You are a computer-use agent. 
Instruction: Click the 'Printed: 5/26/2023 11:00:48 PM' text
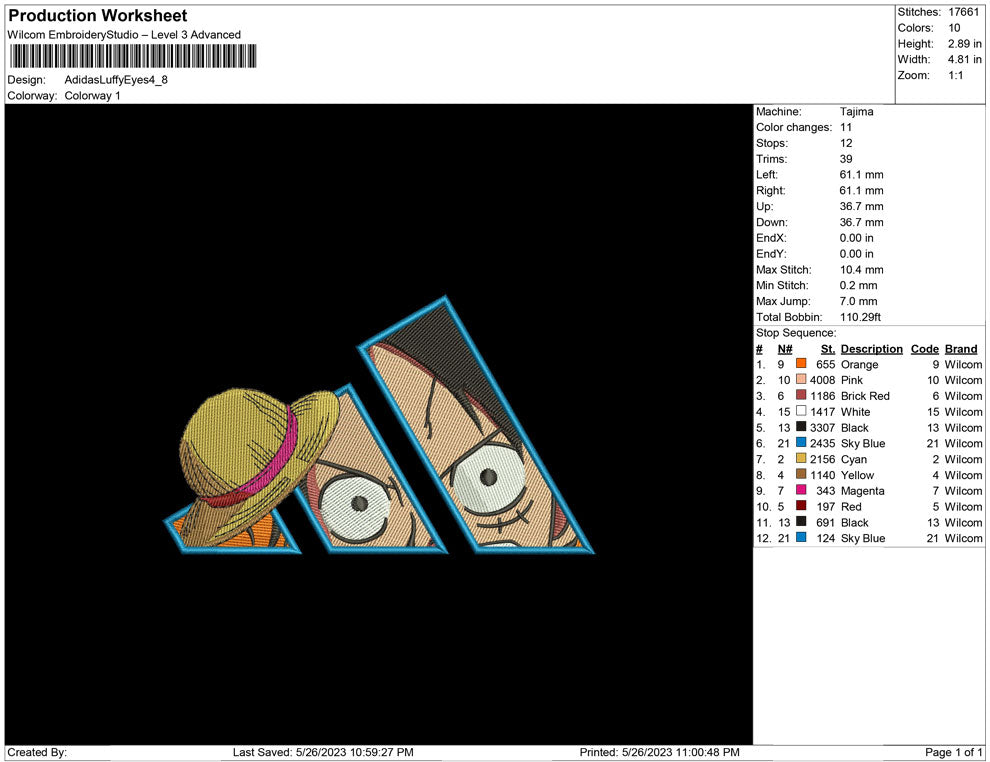pos(660,752)
